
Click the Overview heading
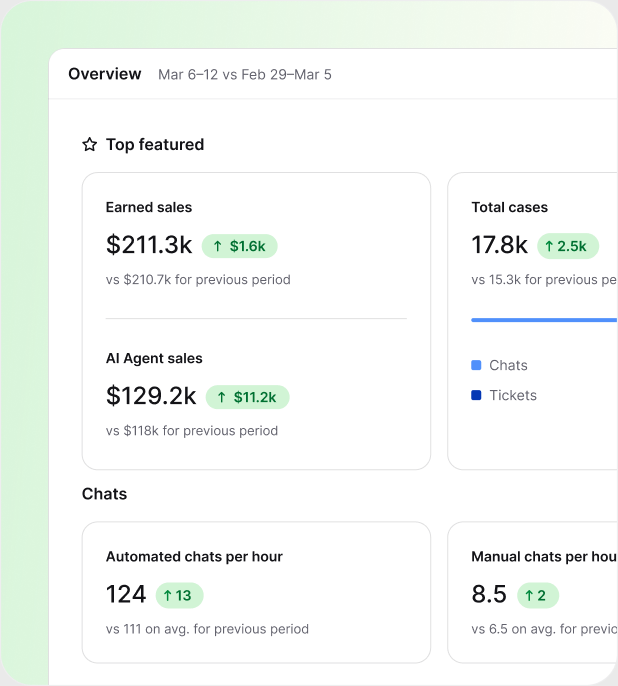(105, 74)
